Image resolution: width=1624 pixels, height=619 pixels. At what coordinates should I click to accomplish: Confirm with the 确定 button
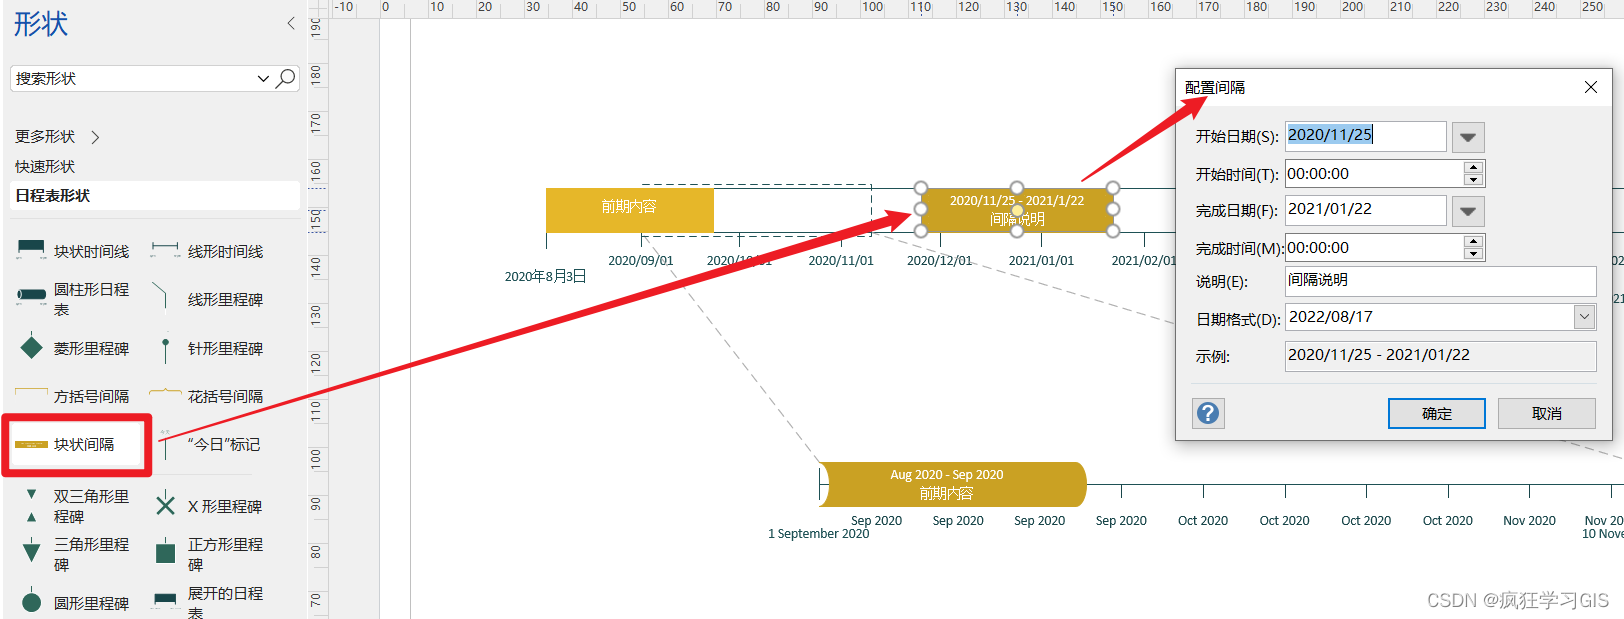click(1436, 413)
